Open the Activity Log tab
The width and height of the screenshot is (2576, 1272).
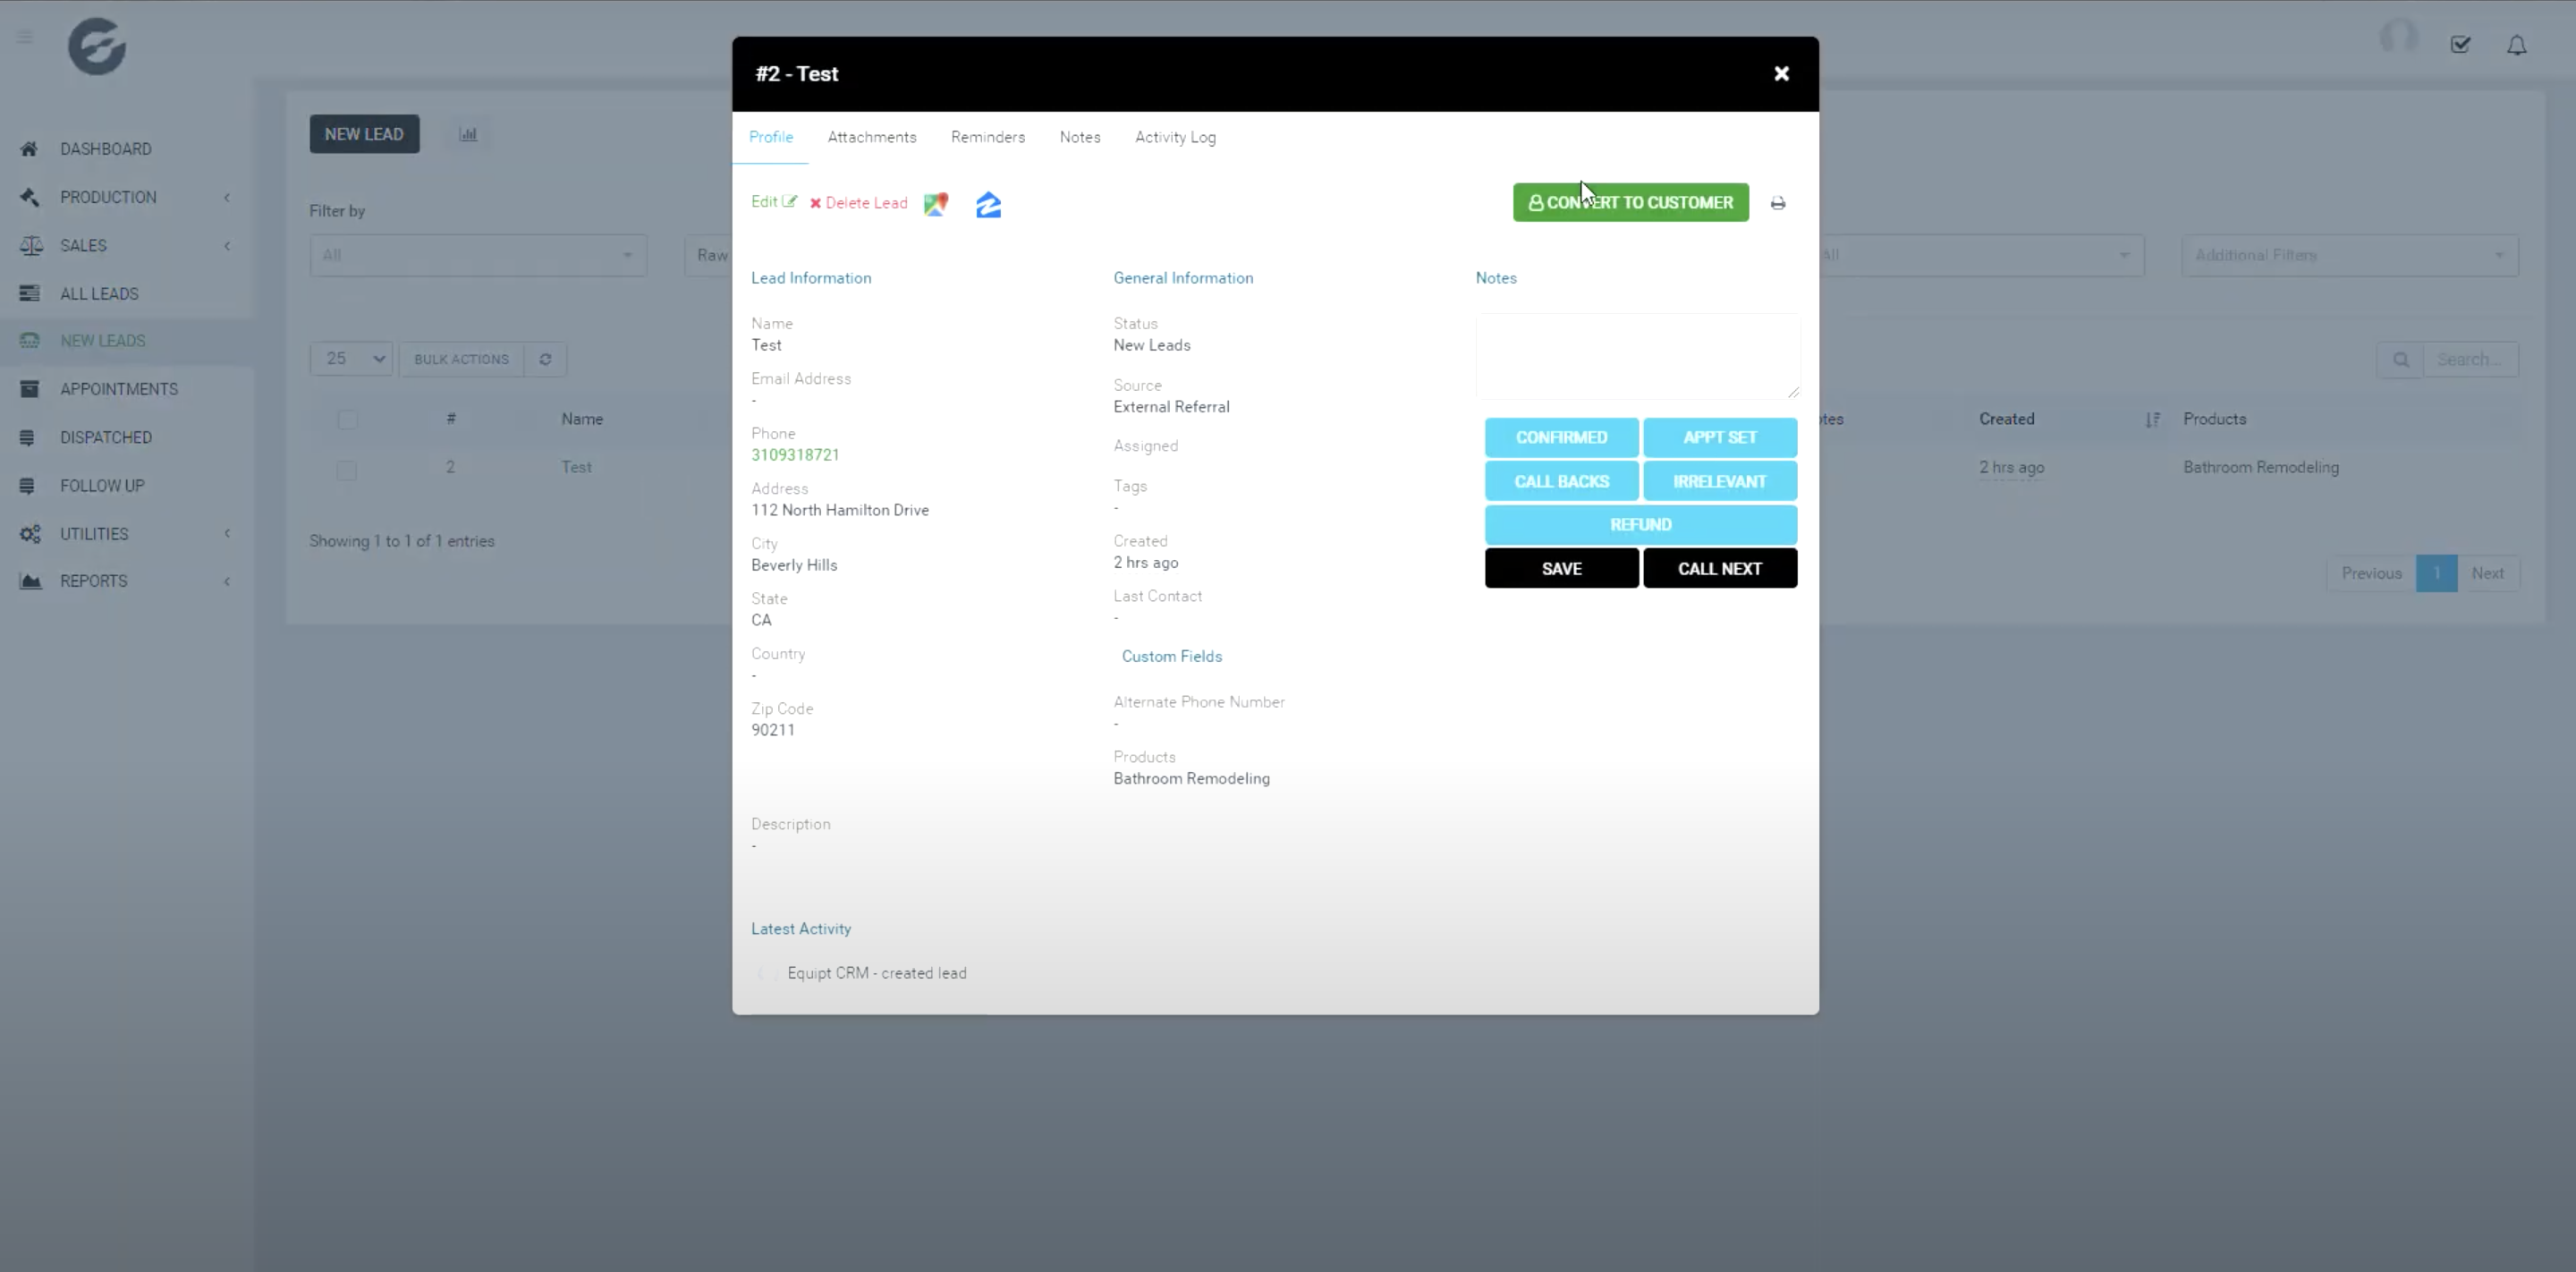[x=1174, y=137]
